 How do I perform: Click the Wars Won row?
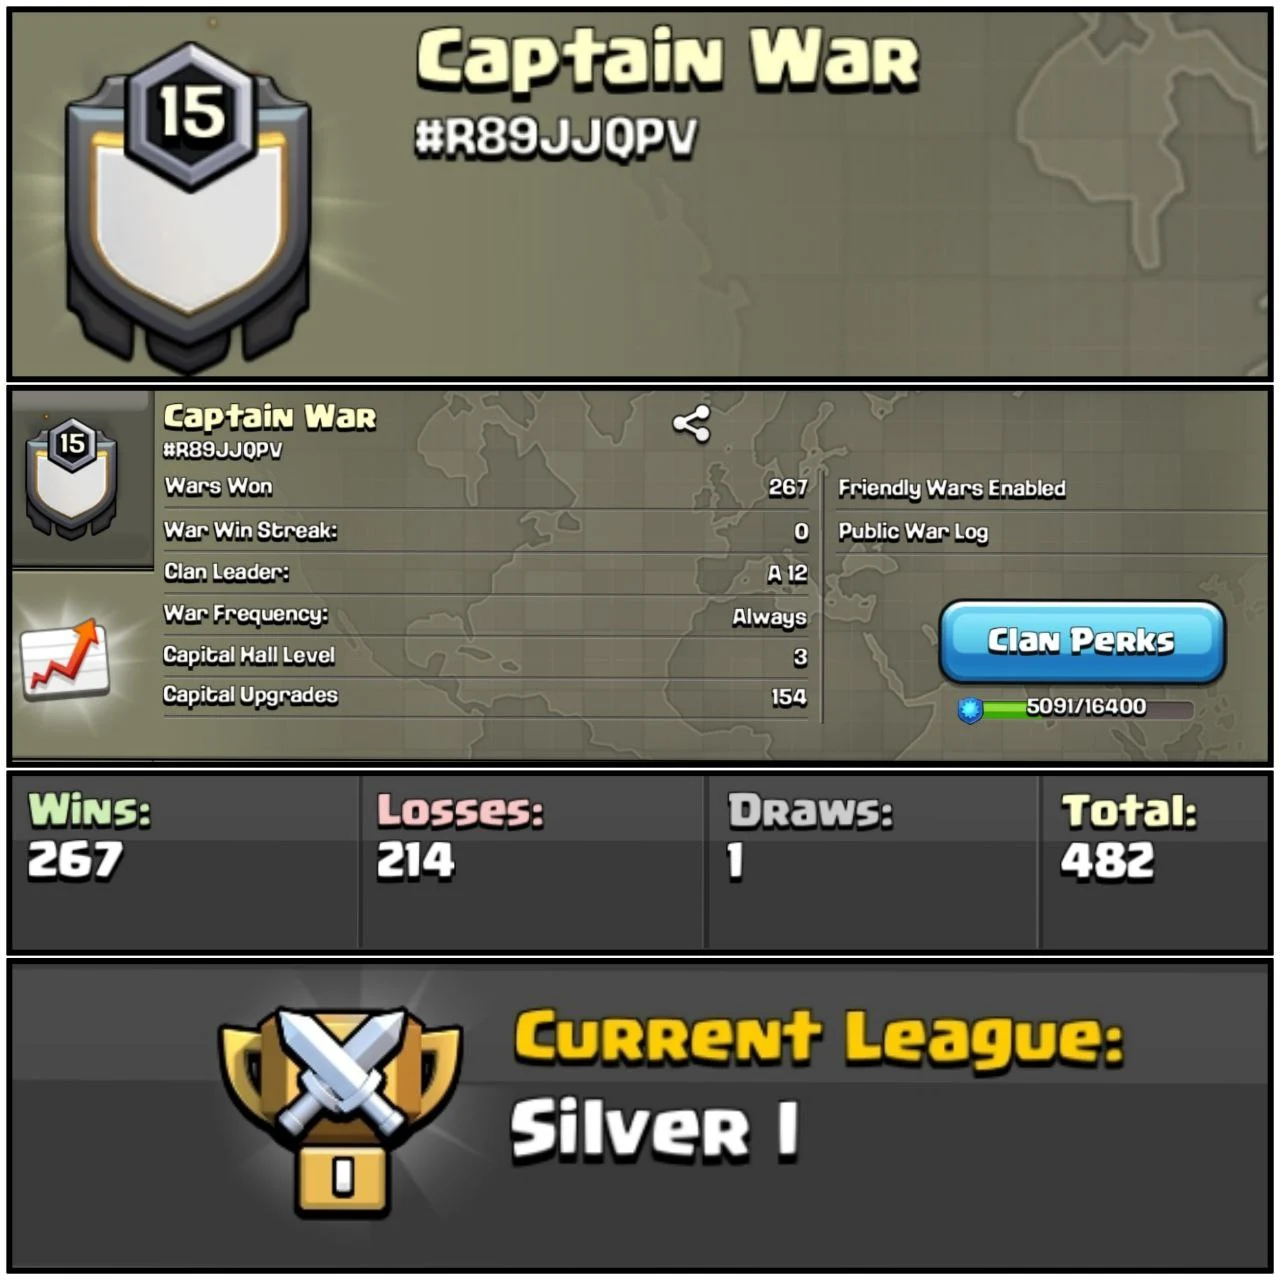(x=486, y=487)
